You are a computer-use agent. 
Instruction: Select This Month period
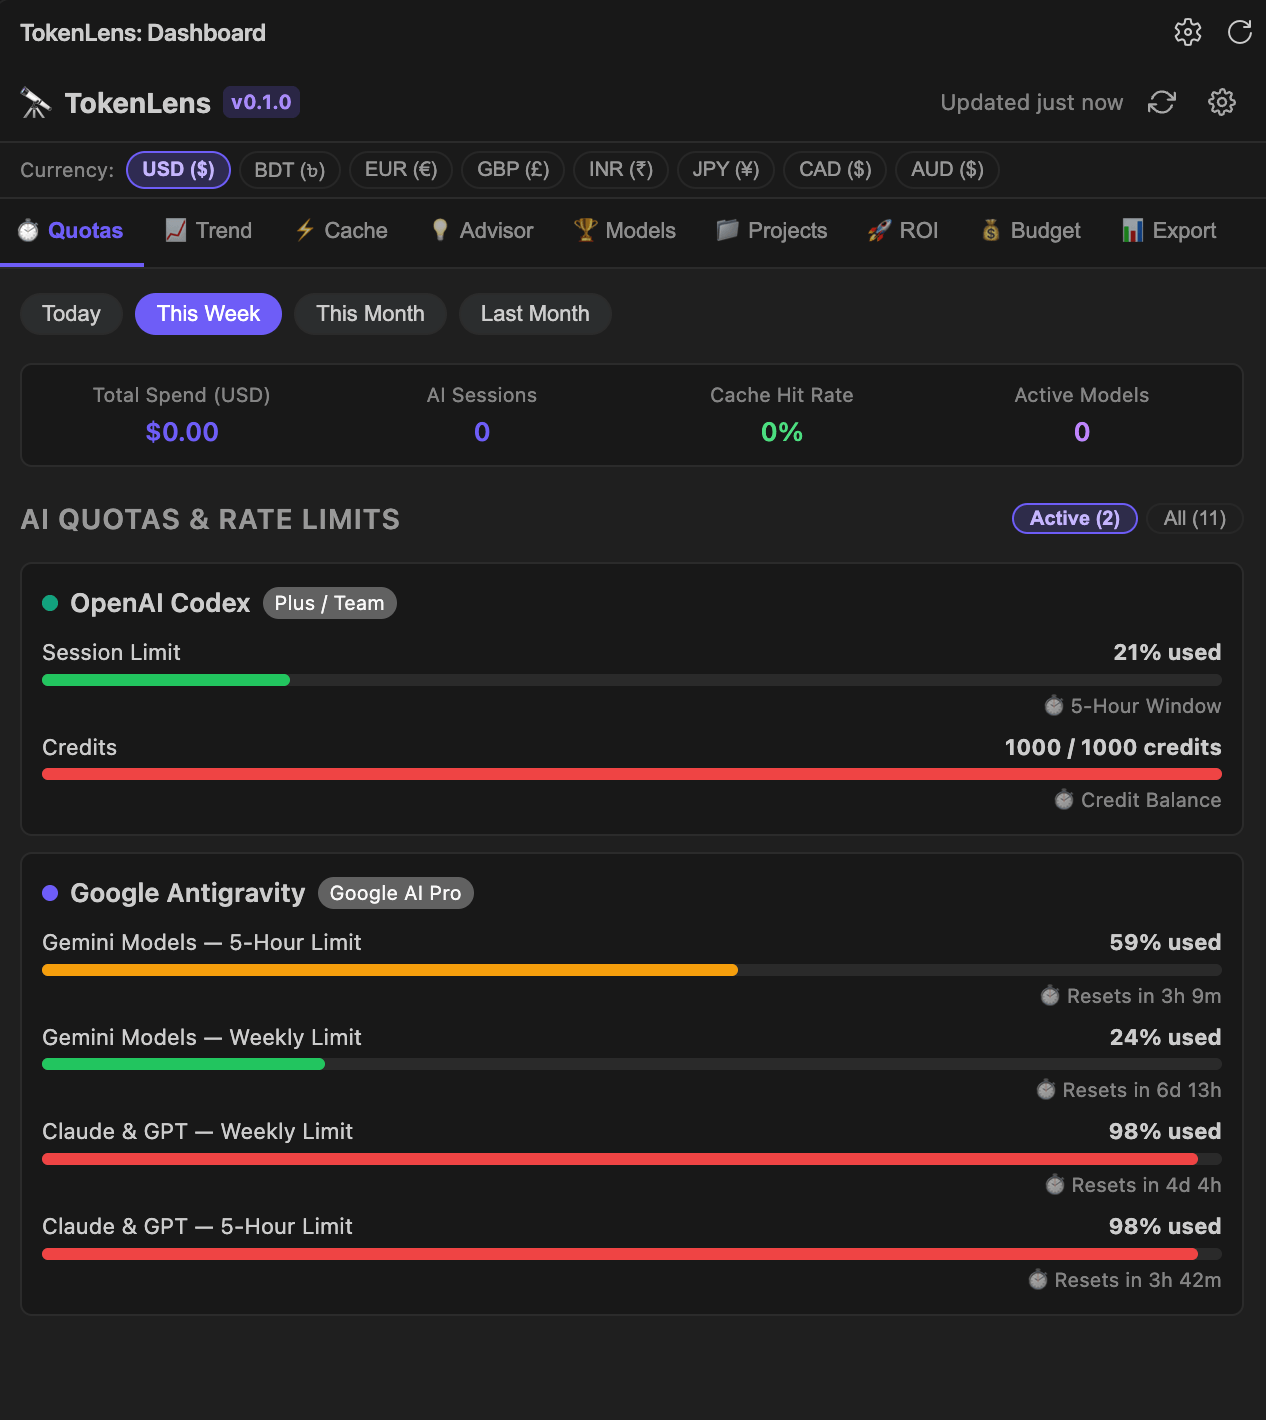[x=370, y=314]
